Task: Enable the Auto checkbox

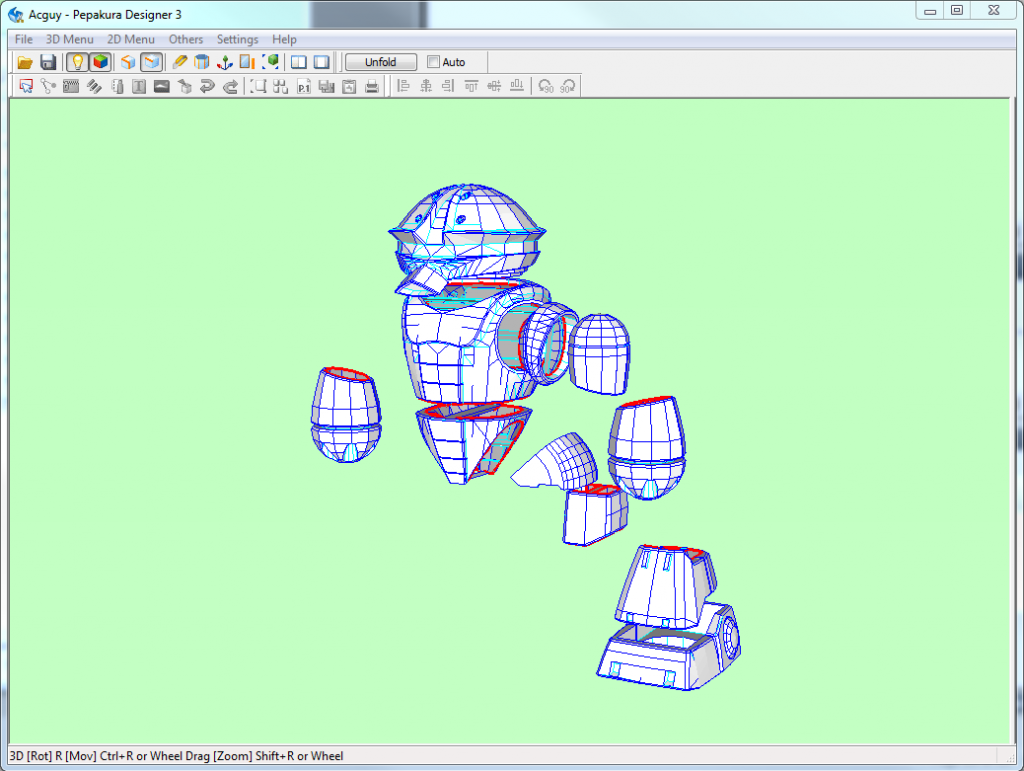Action: [x=433, y=62]
